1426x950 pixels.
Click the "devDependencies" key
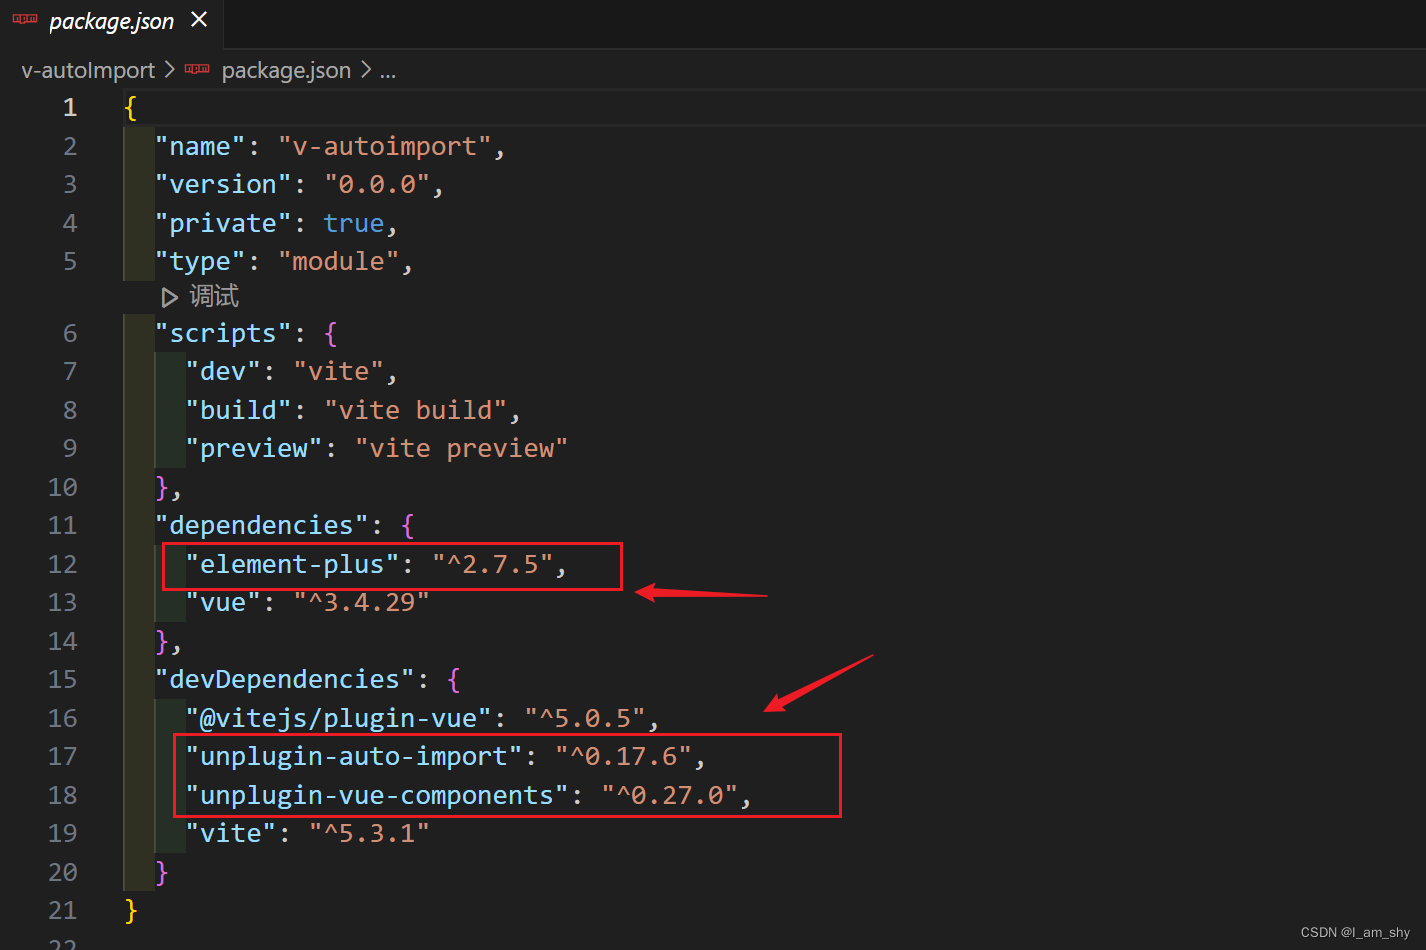pyautogui.click(x=285, y=679)
